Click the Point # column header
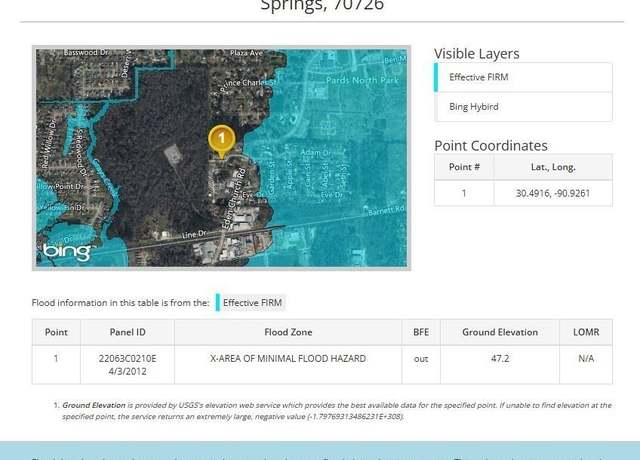 (x=464, y=167)
